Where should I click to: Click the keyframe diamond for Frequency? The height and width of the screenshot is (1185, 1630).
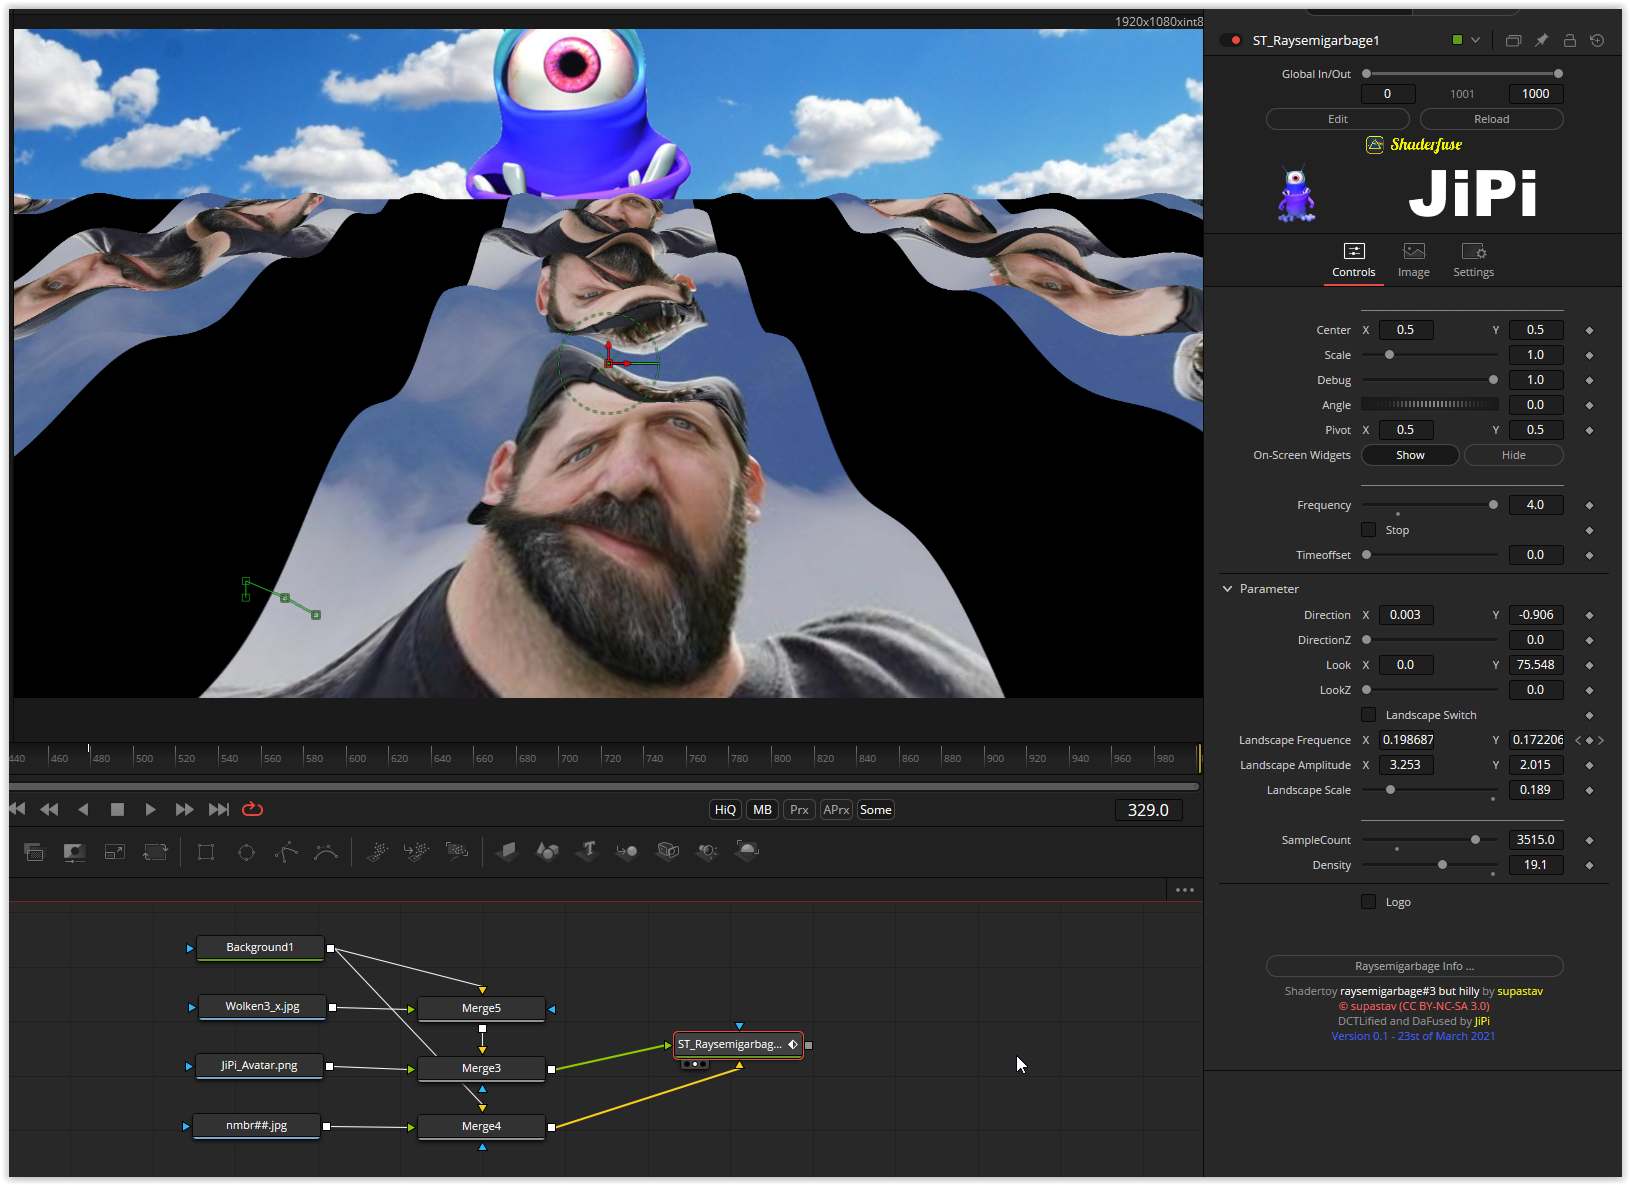(1589, 506)
